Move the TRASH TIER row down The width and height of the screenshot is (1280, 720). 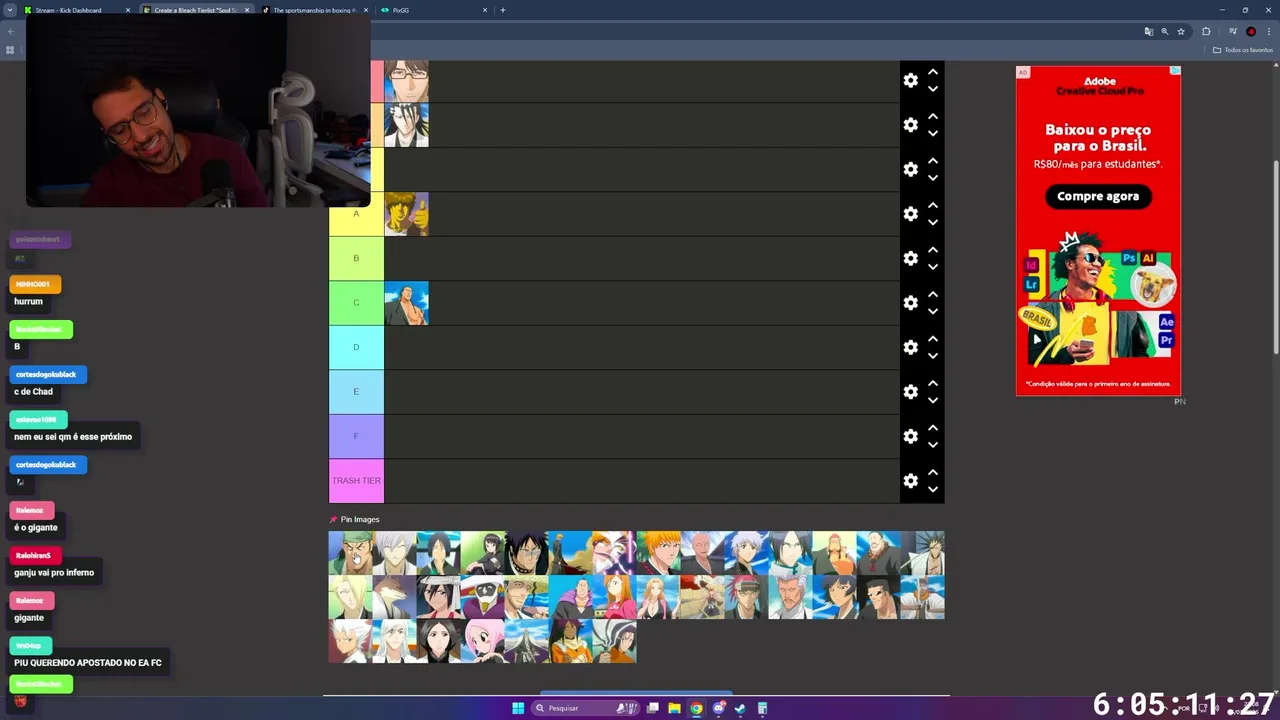click(932, 490)
